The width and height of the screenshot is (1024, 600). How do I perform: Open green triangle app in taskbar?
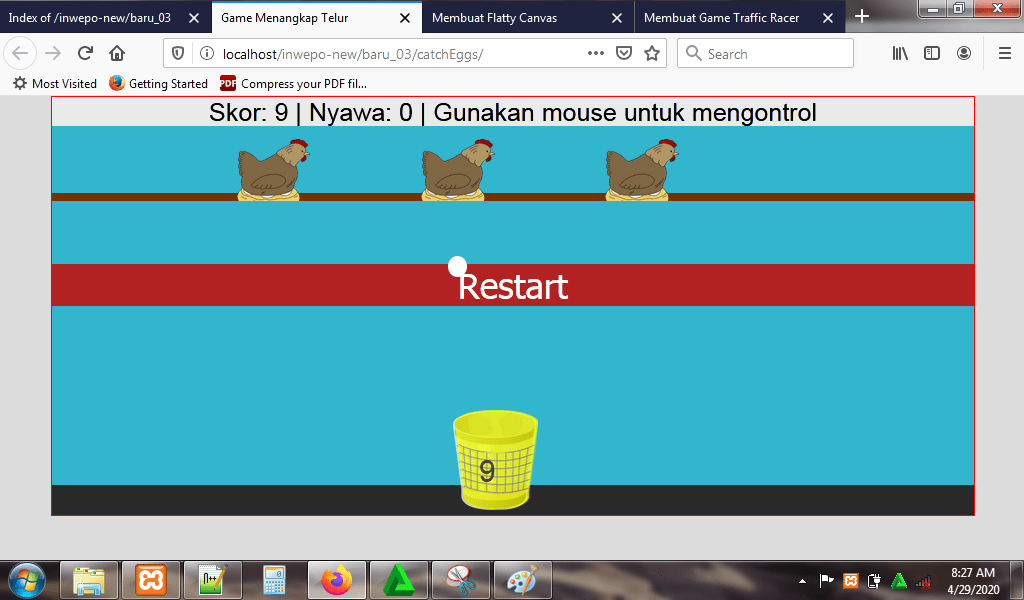(x=399, y=580)
